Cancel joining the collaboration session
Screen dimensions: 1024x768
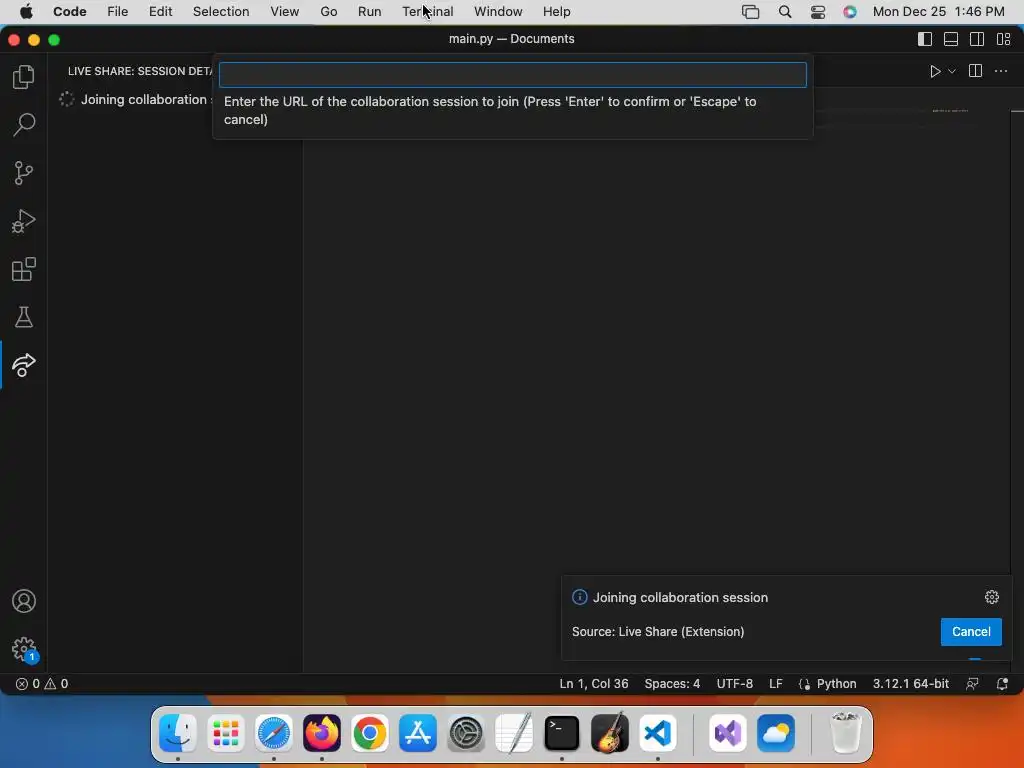pos(970,632)
